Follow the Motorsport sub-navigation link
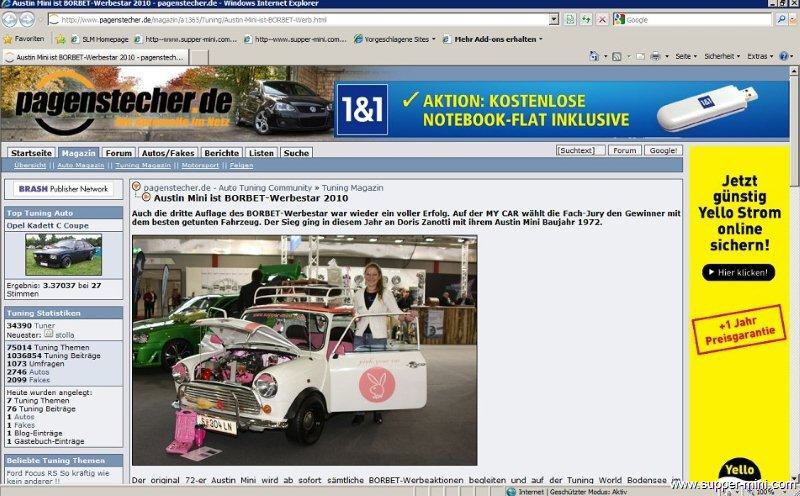The height and width of the screenshot is (496, 800). pos(200,165)
